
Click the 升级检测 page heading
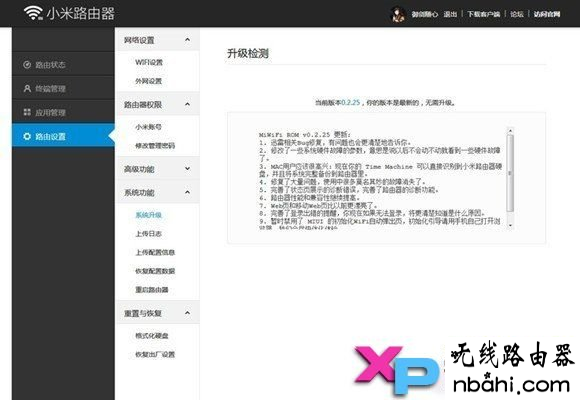(x=248, y=53)
